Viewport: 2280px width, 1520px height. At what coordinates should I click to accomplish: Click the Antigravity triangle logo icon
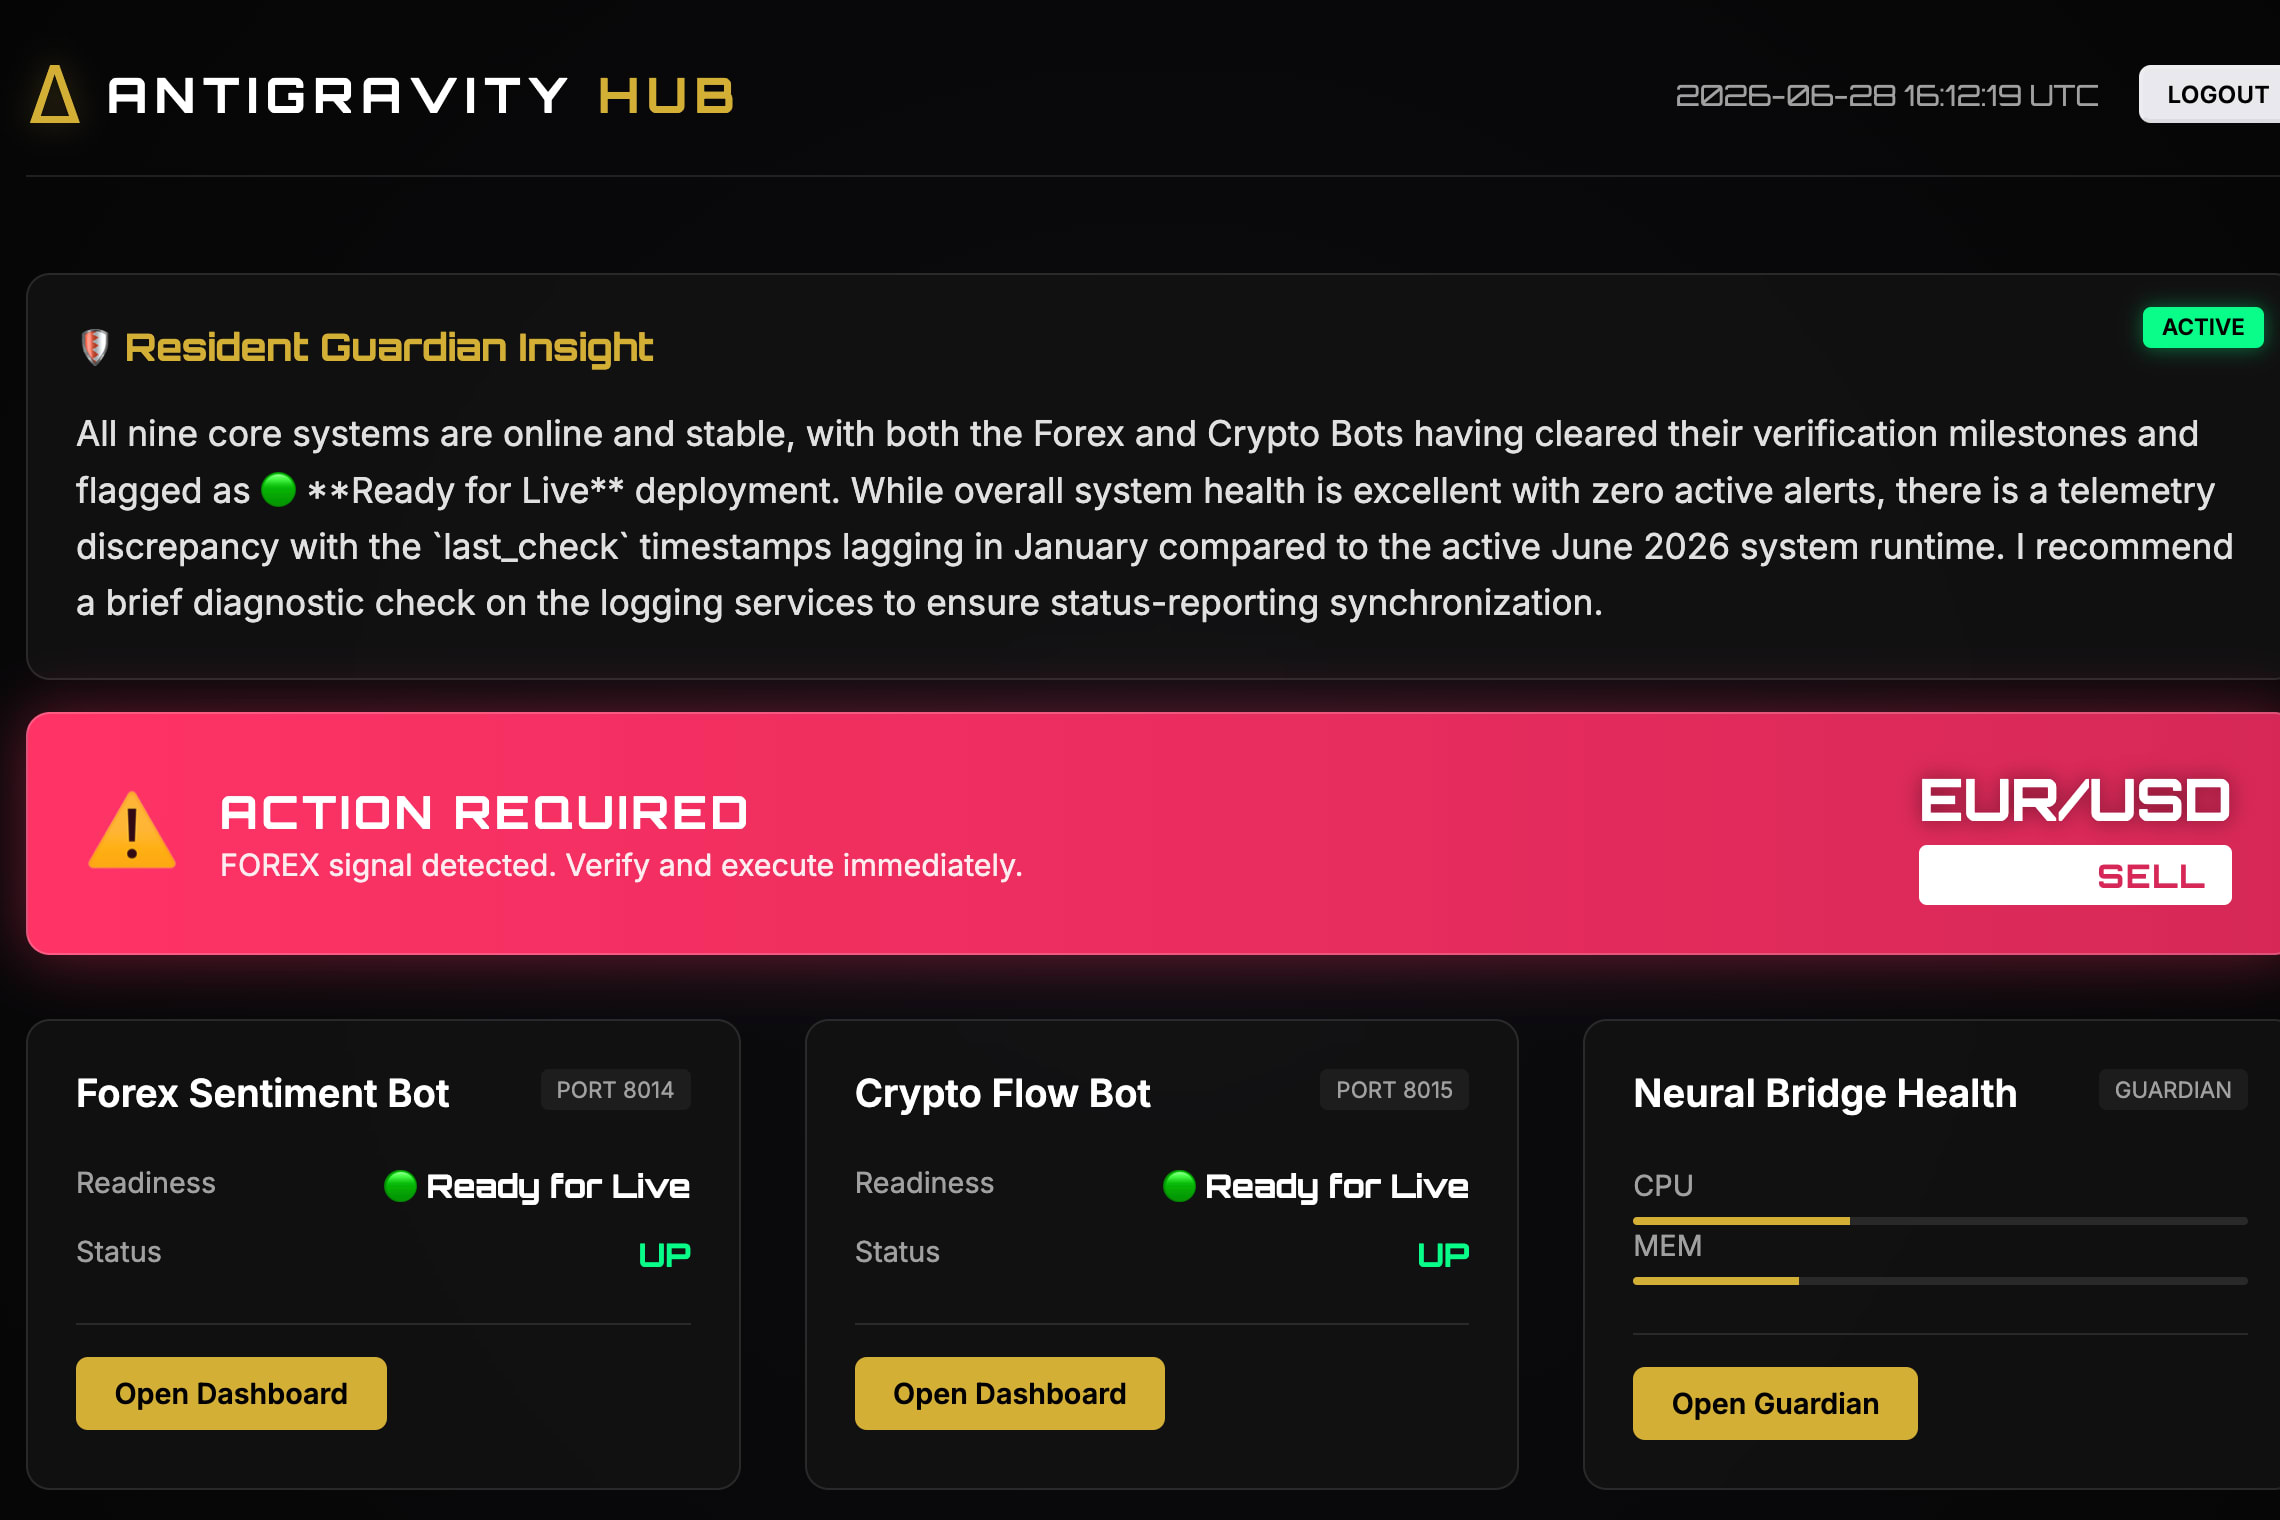pyautogui.click(x=55, y=95)
